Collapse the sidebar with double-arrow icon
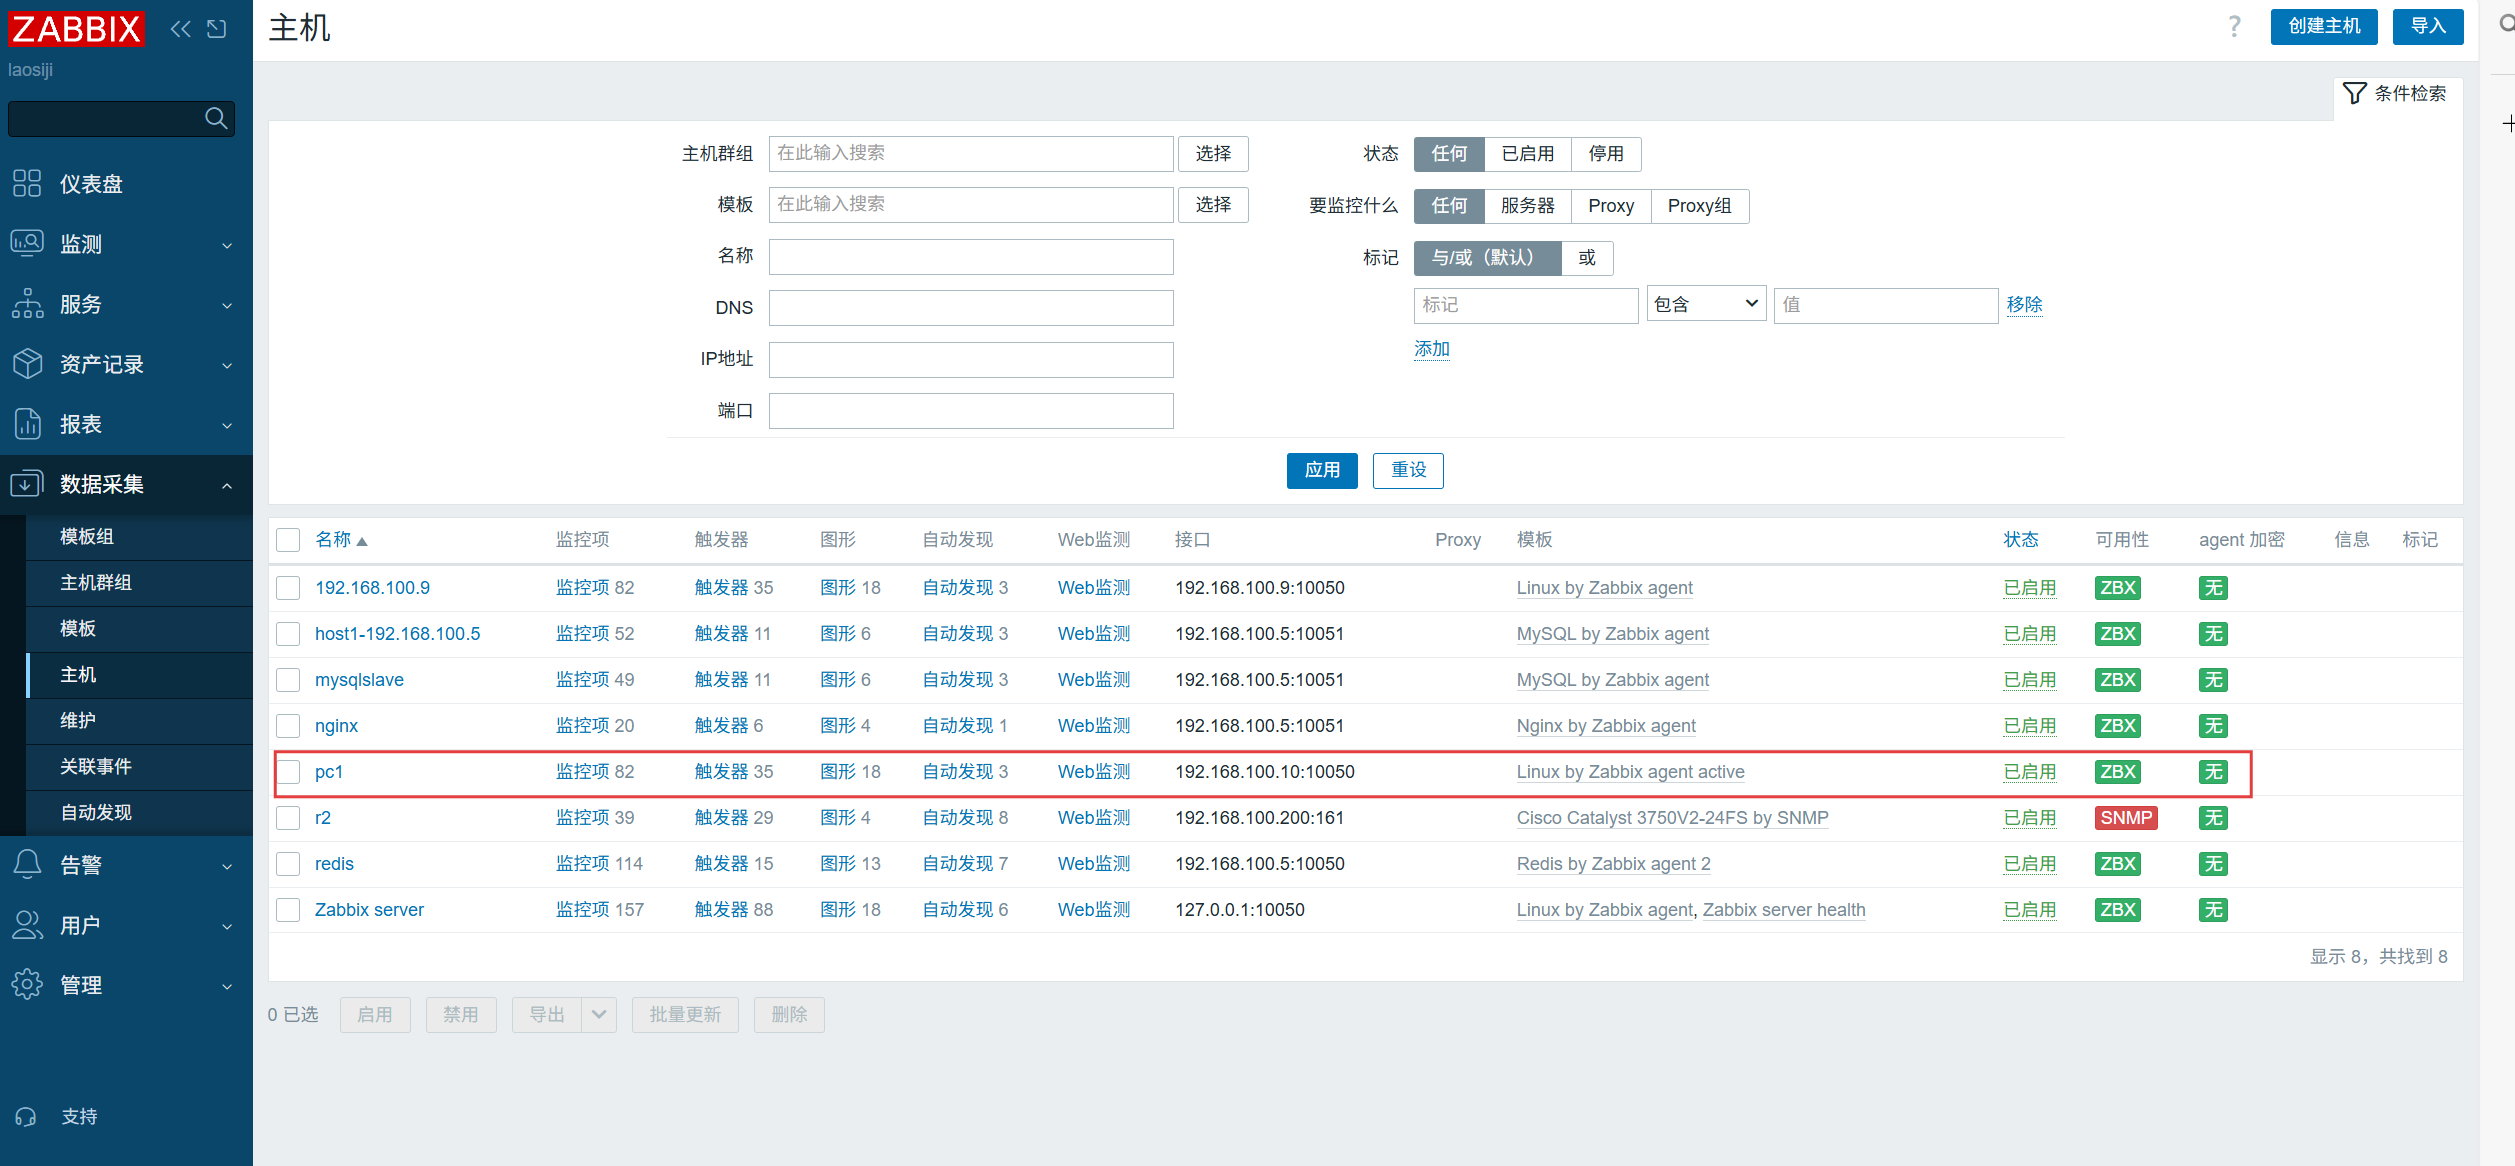 (181, 28)
